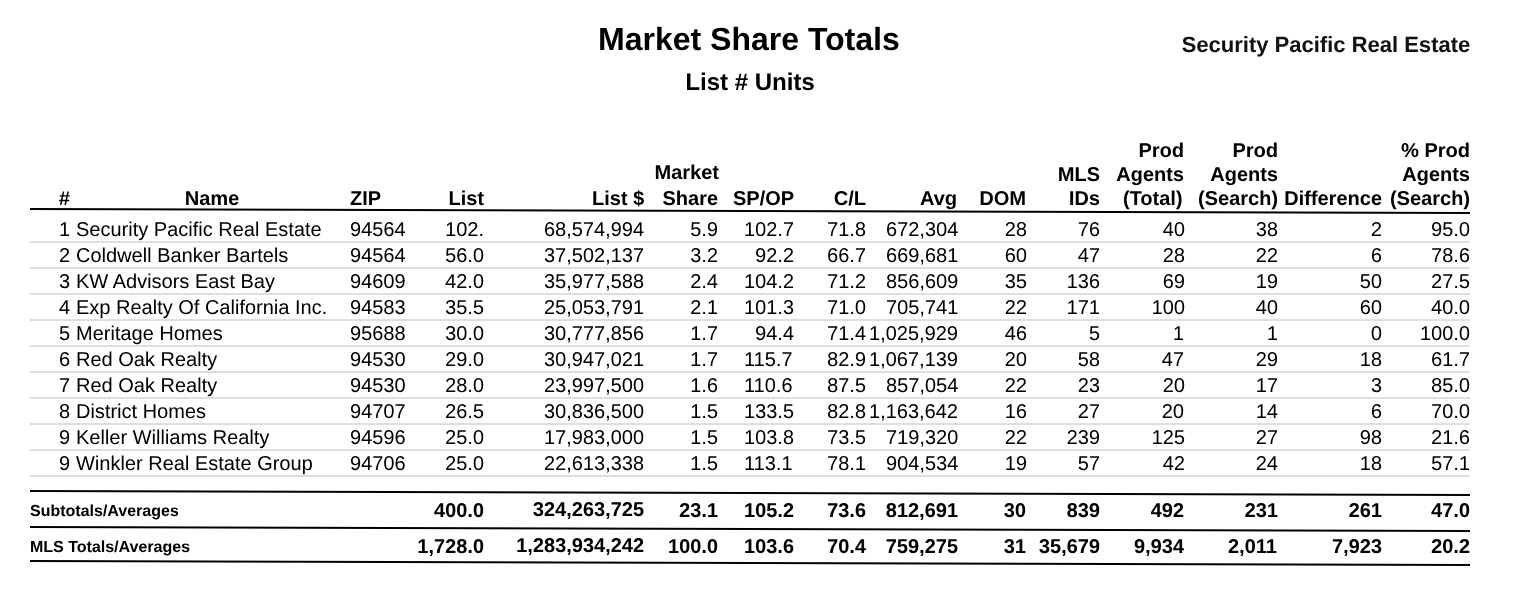Image resolution: width=1523 pixels, height=615 pixels.
Task: Click the DOM column header
Action: (x=1002, y=198)
